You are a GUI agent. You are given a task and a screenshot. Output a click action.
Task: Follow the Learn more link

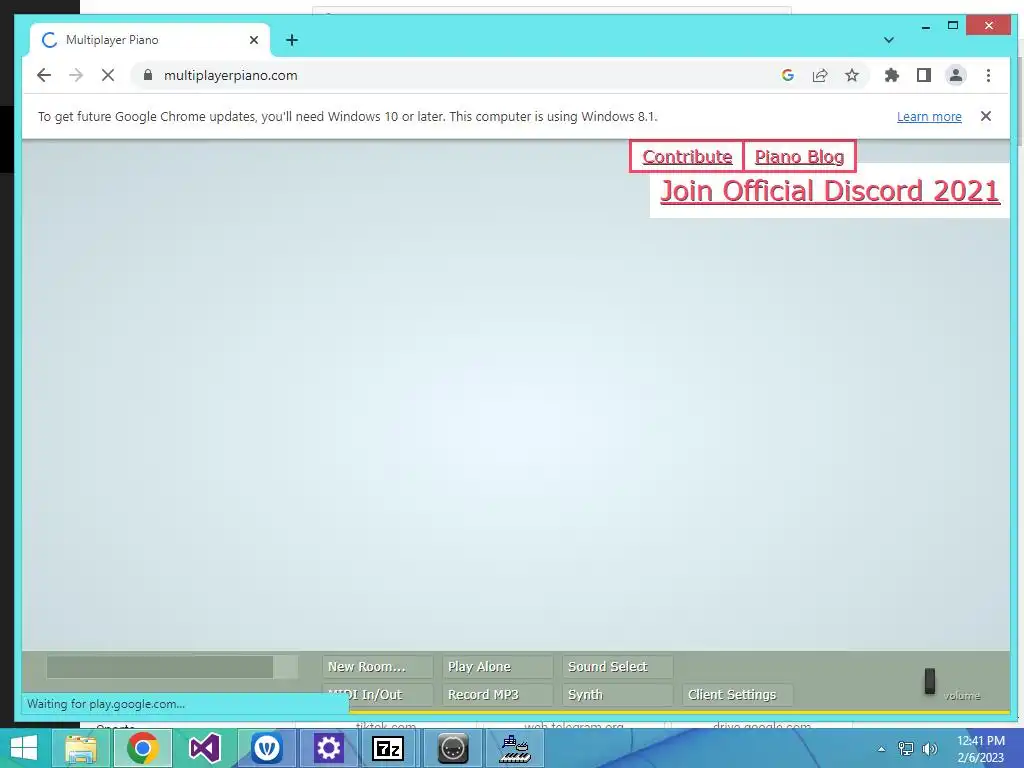tap(929, 116)
